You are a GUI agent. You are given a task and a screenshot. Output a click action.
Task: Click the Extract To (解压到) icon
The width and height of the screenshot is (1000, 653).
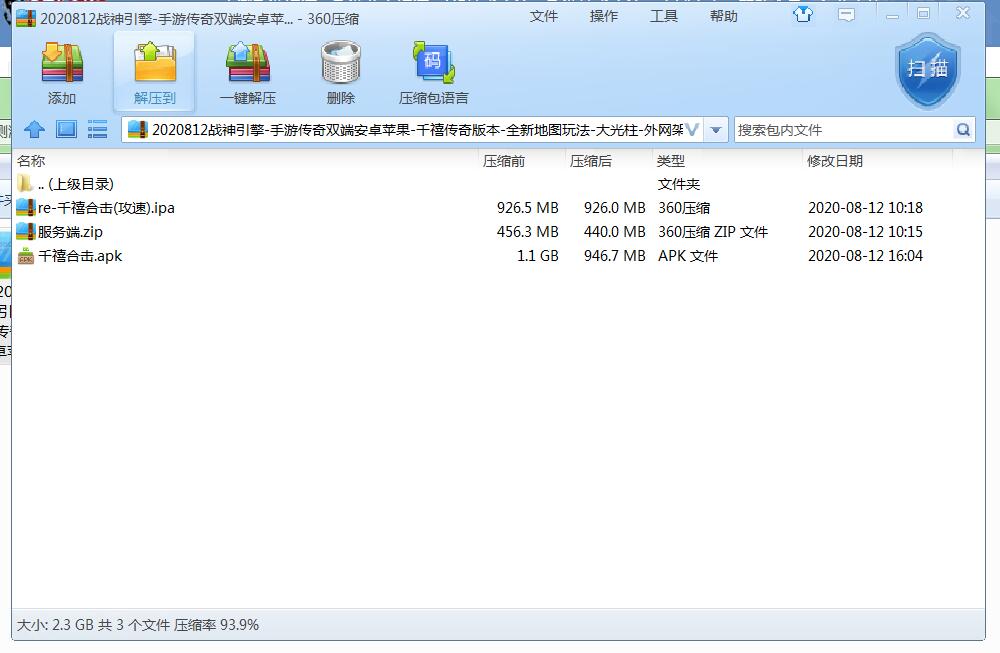tap(154, 64)
